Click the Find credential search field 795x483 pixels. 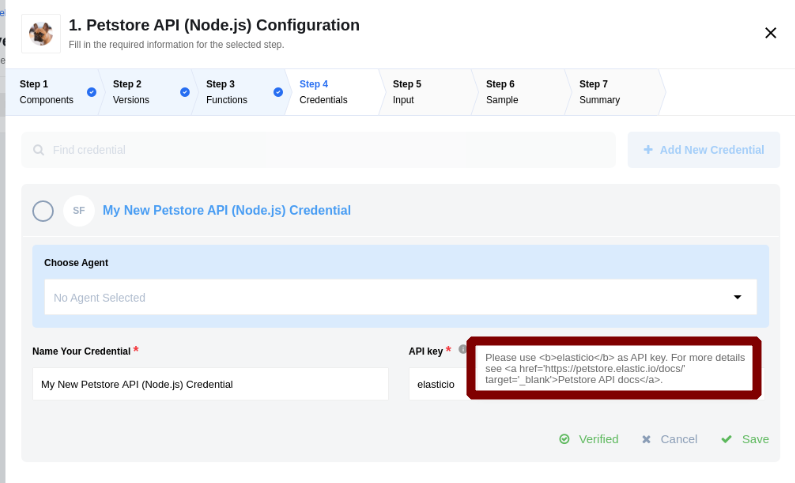(x=318, y=150)
